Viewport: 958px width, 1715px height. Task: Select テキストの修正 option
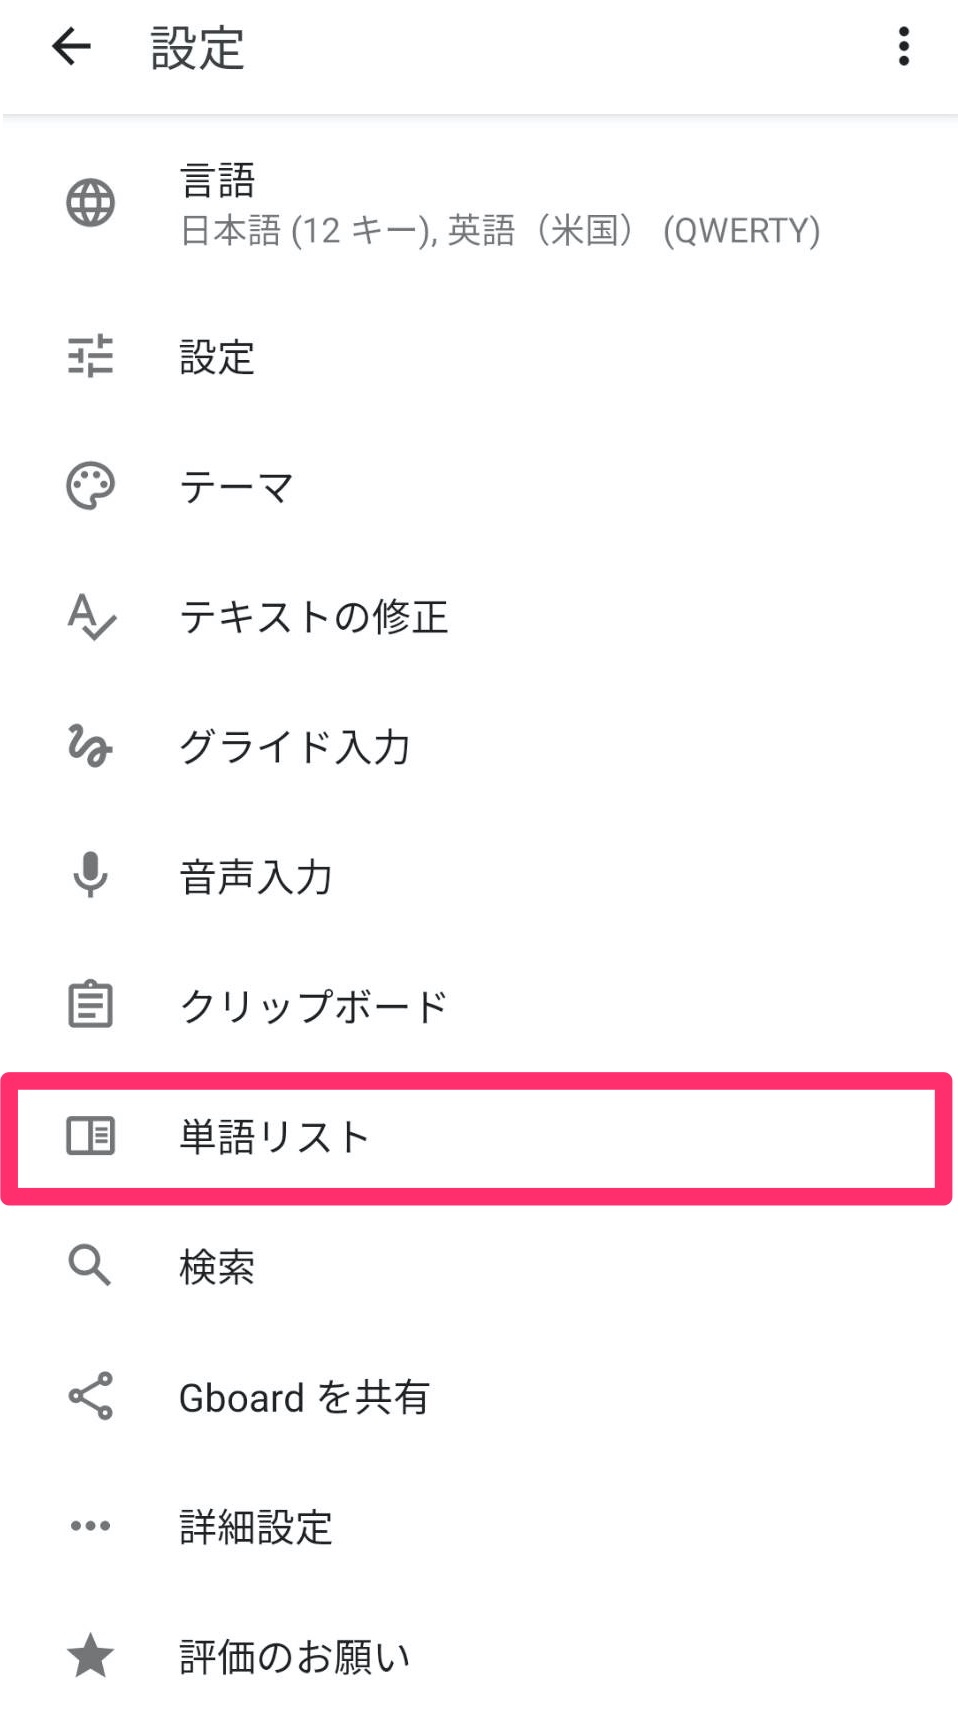click(x=479, y=616)
